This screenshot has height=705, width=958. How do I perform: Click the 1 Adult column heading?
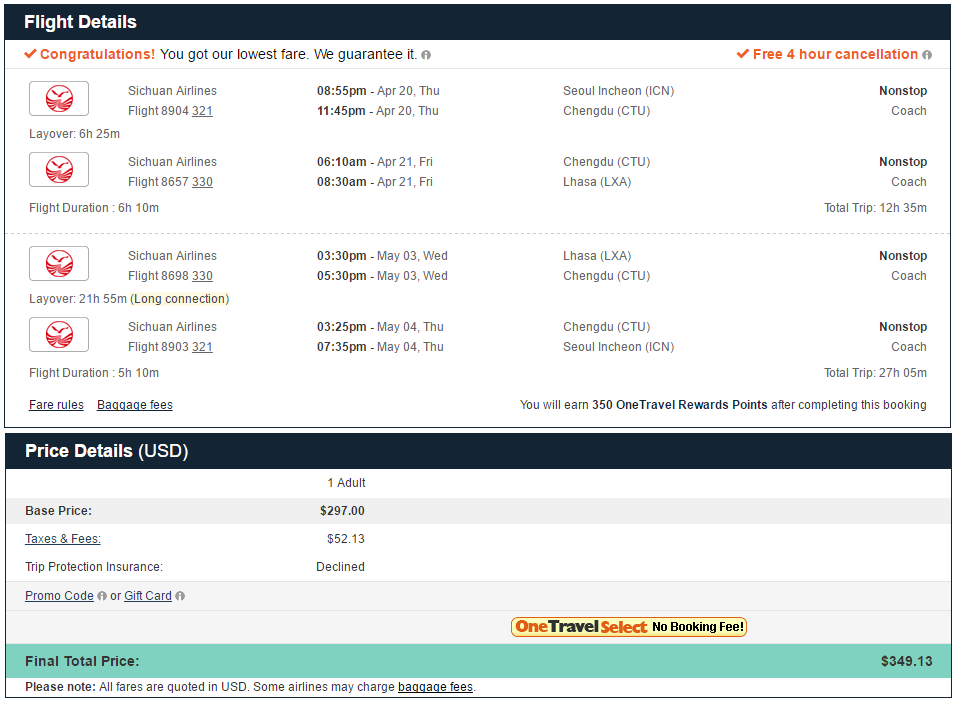(346, 483)
